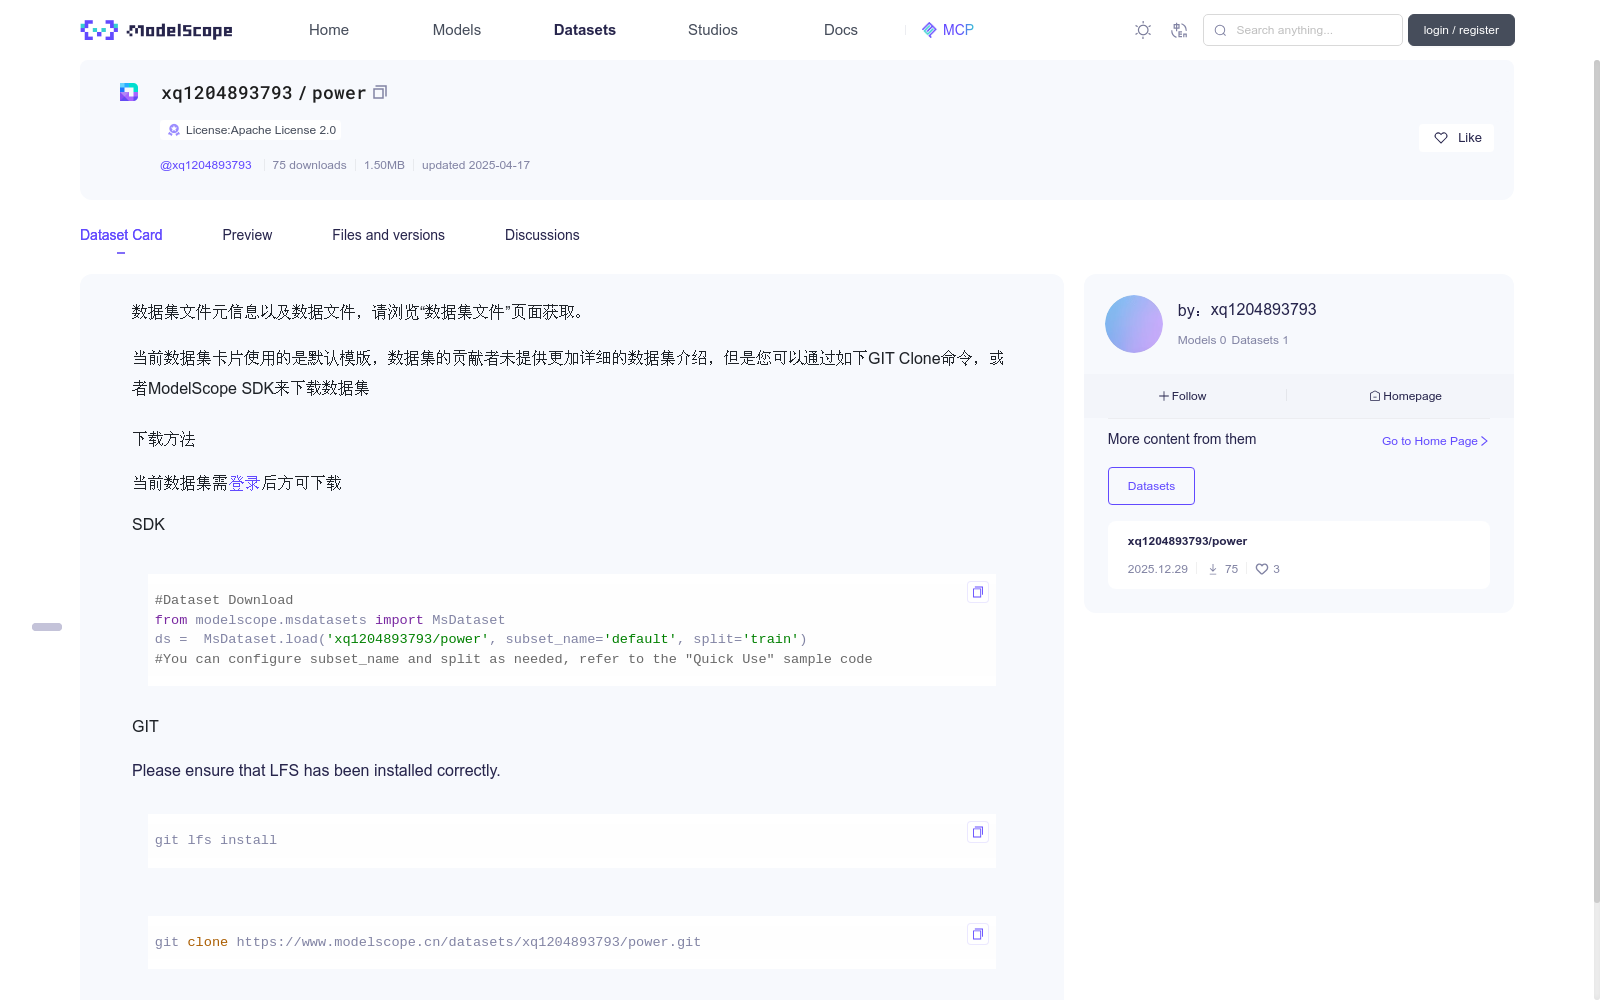1600x1000 pixels.
Task: Switch to the Dataset Card tab
Action: click(121, 235)
